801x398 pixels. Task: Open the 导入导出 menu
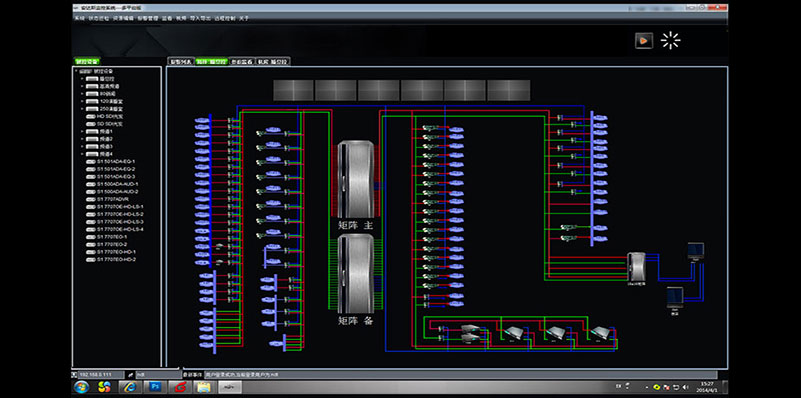pyautogui.click(x=200, y=18)
